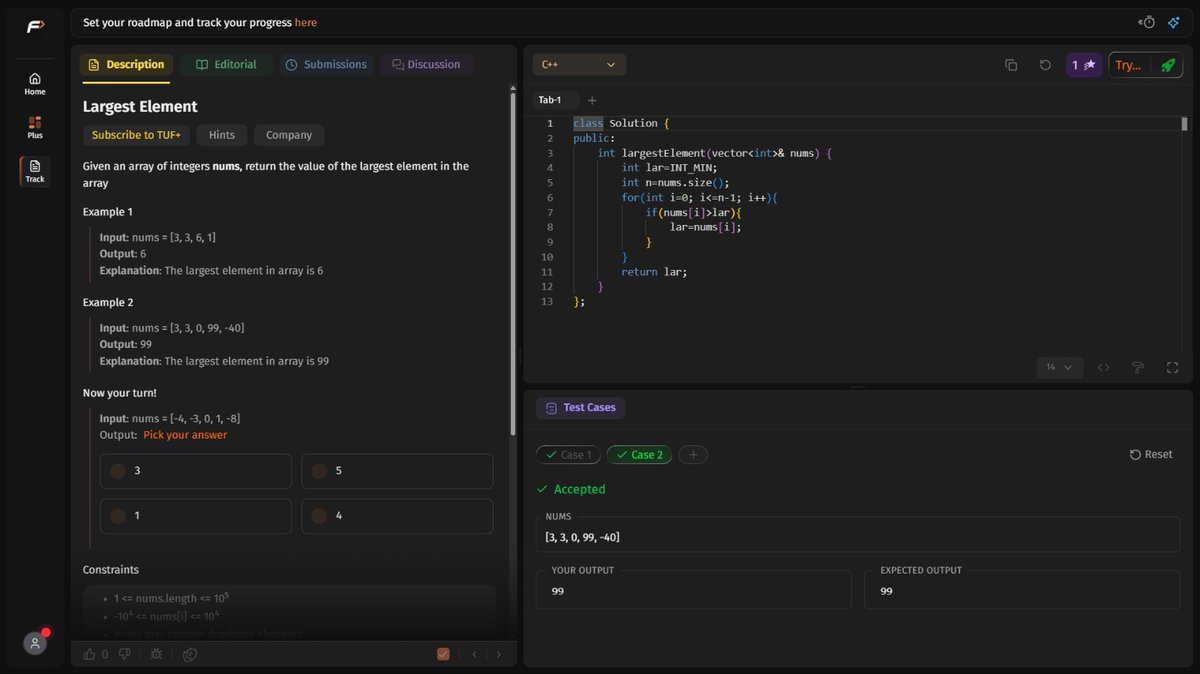Add a new test case with plus button

(x=693, y=454)
